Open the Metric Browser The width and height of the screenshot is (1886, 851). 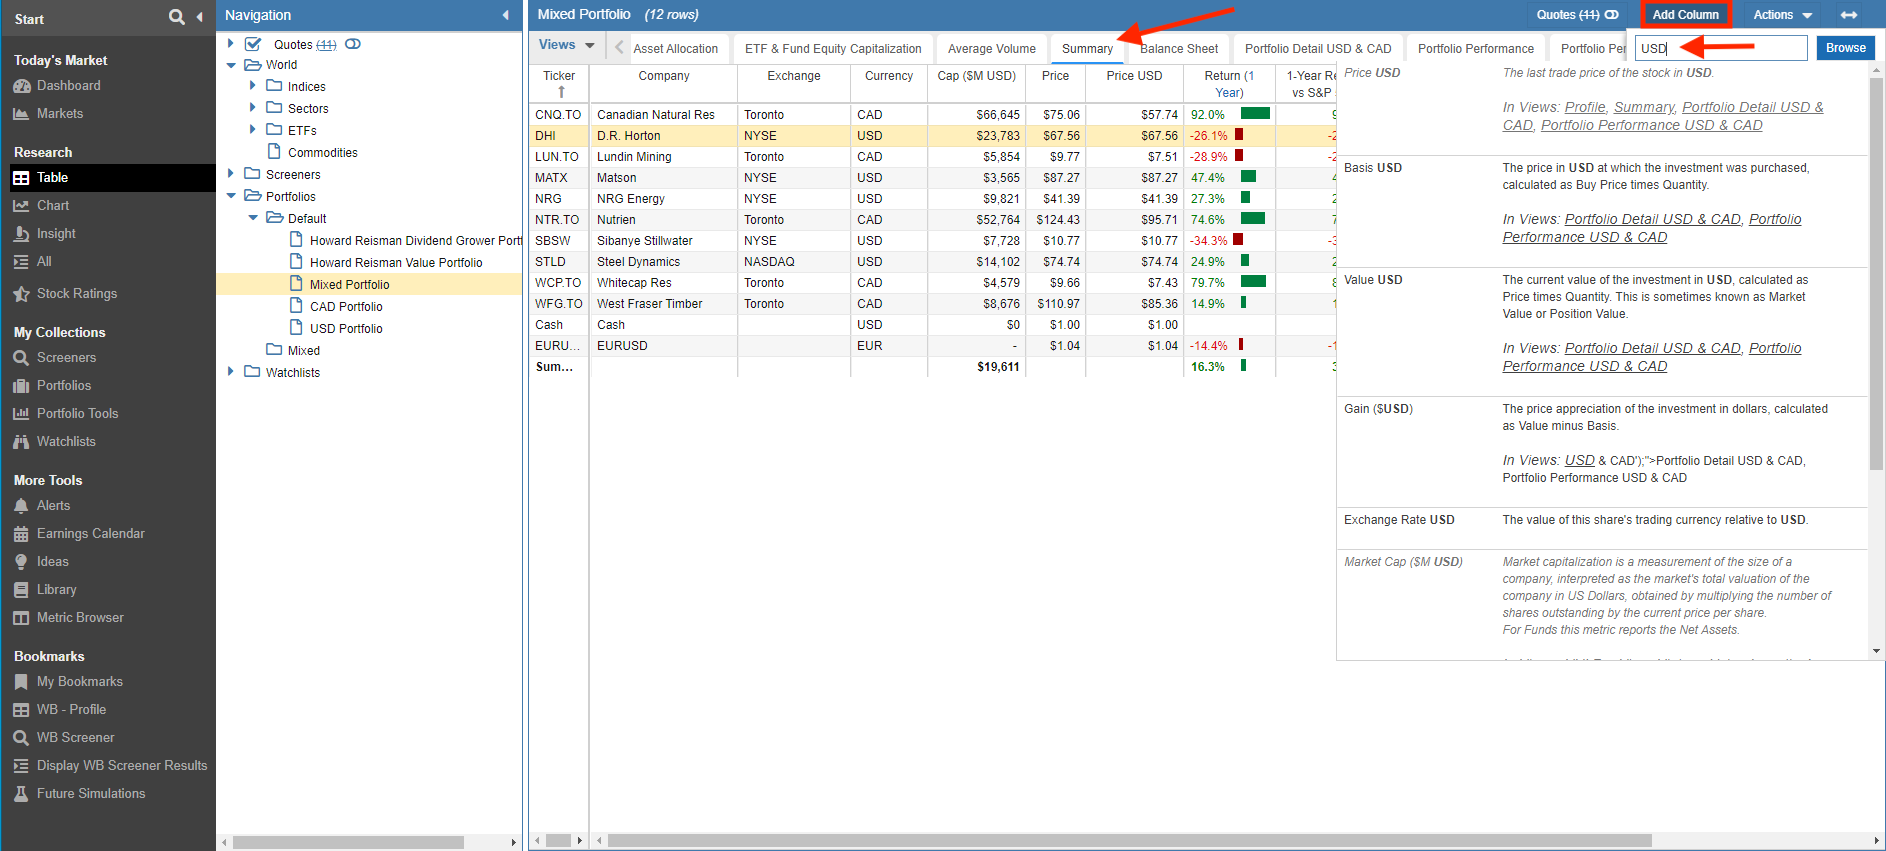80,618
